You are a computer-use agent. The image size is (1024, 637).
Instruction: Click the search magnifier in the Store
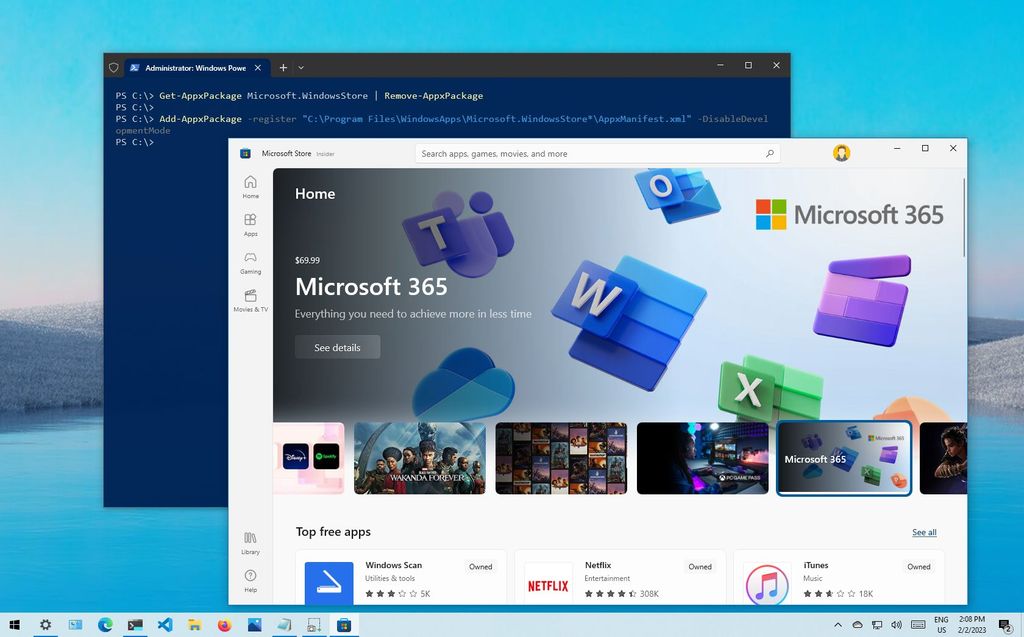tap(769, 153)
